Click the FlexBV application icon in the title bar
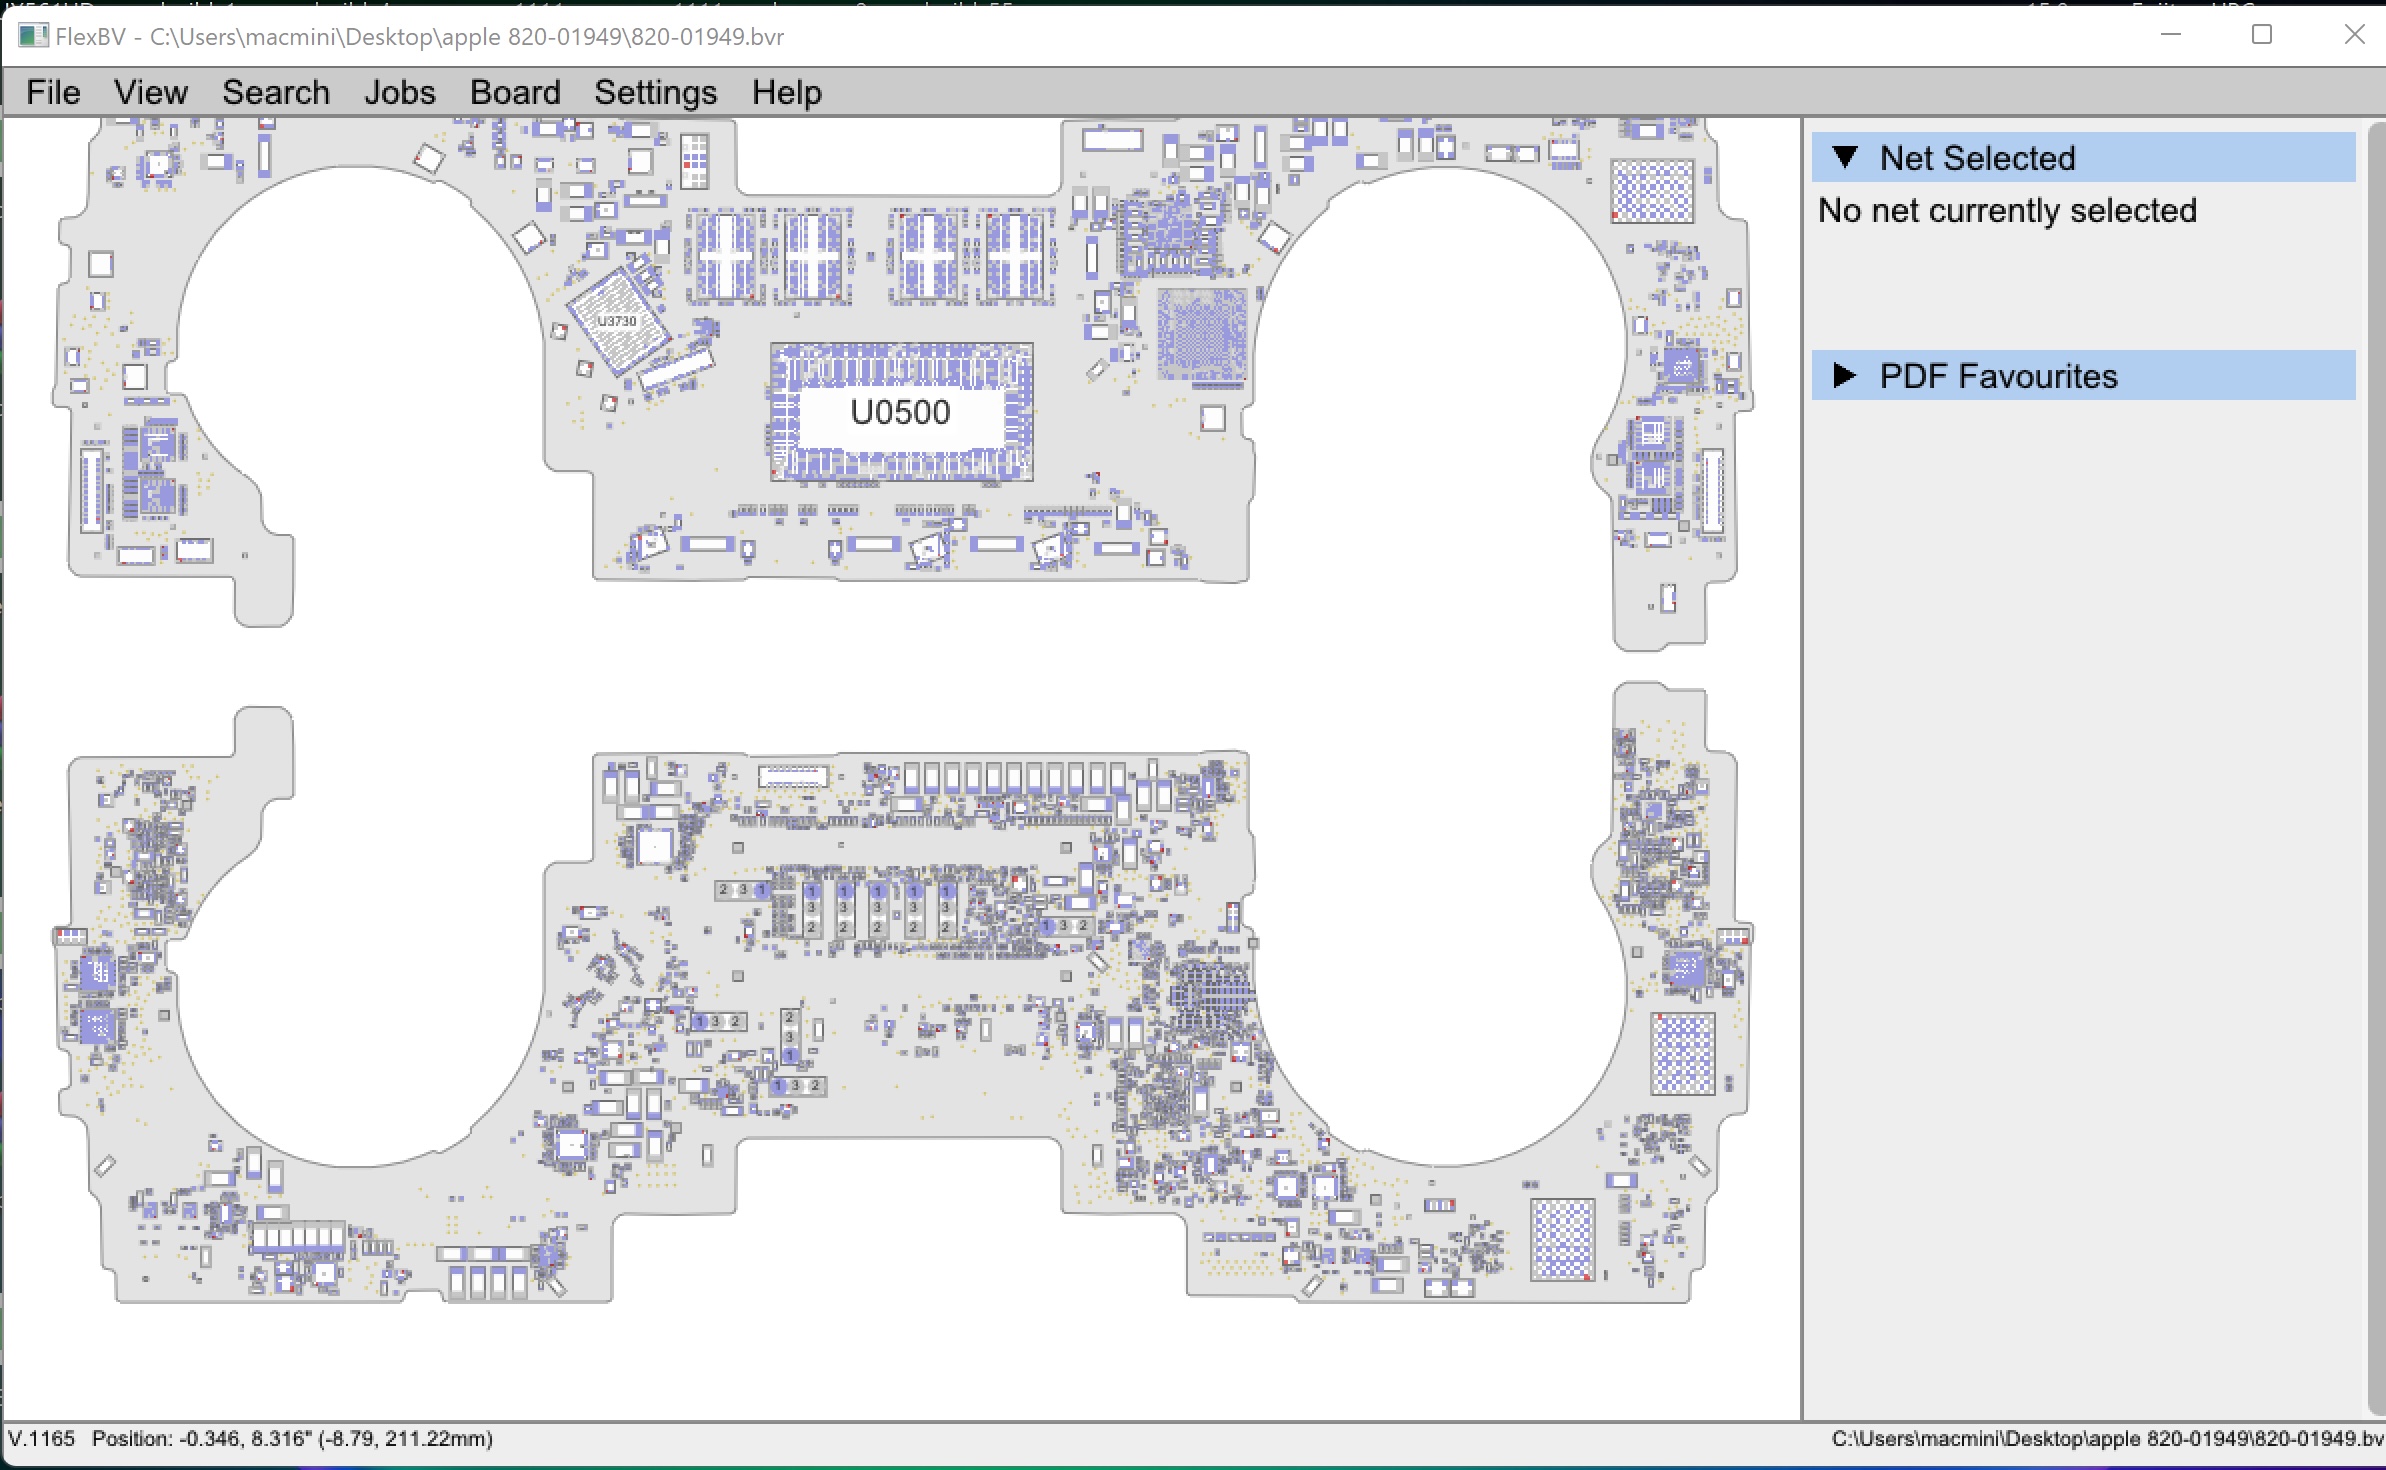The image size is (2386, 1470). (x=34, y=36)
